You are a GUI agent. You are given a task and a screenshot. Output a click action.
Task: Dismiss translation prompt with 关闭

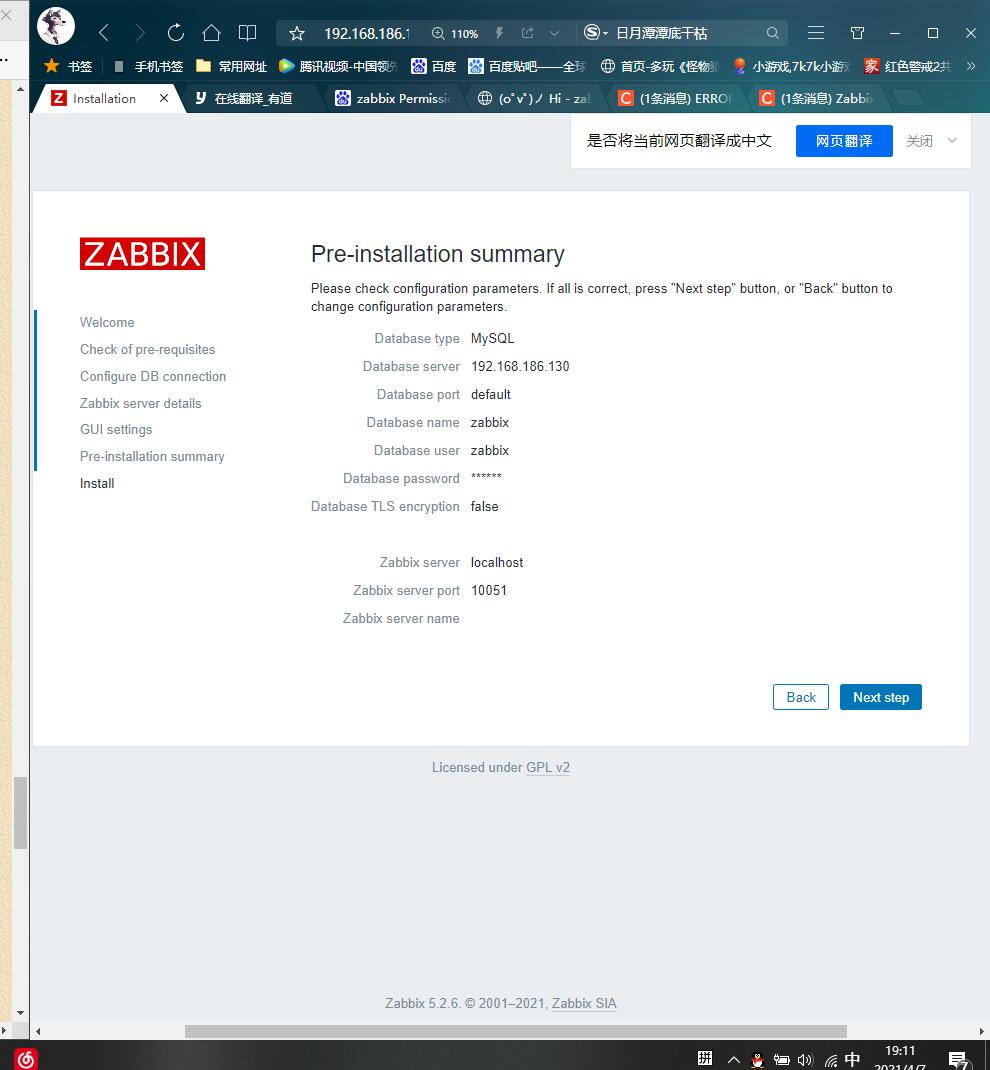[919, 141]
